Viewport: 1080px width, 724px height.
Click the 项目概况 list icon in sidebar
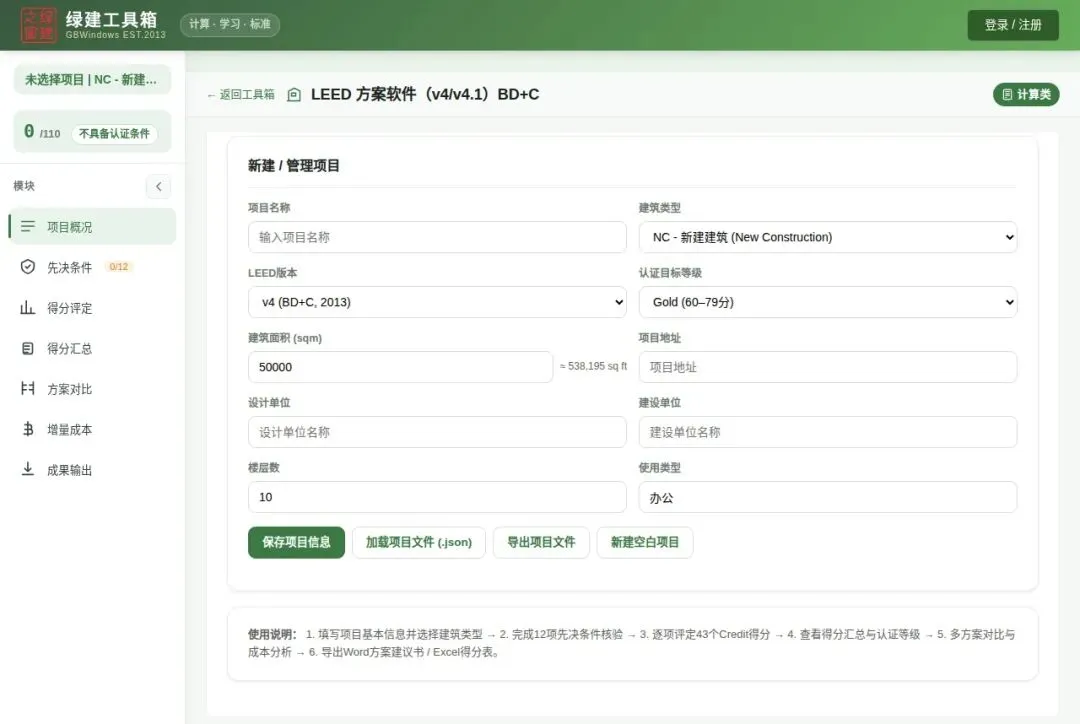pos(28,227)
